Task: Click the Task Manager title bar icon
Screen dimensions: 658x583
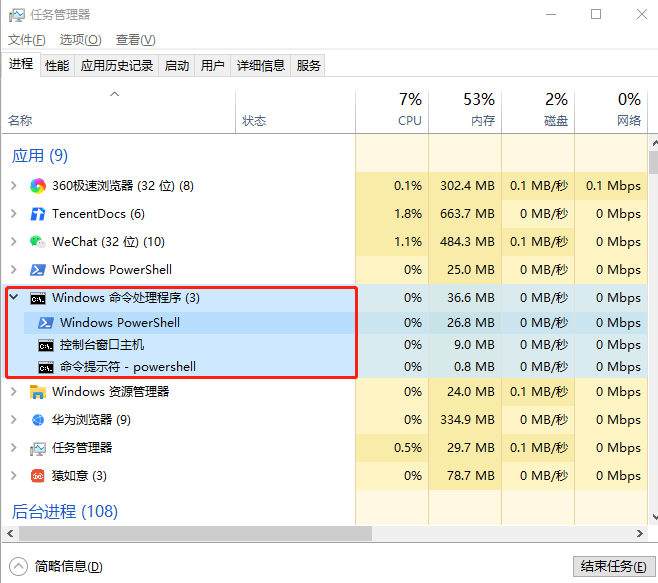Action: [x=17, y=16]
